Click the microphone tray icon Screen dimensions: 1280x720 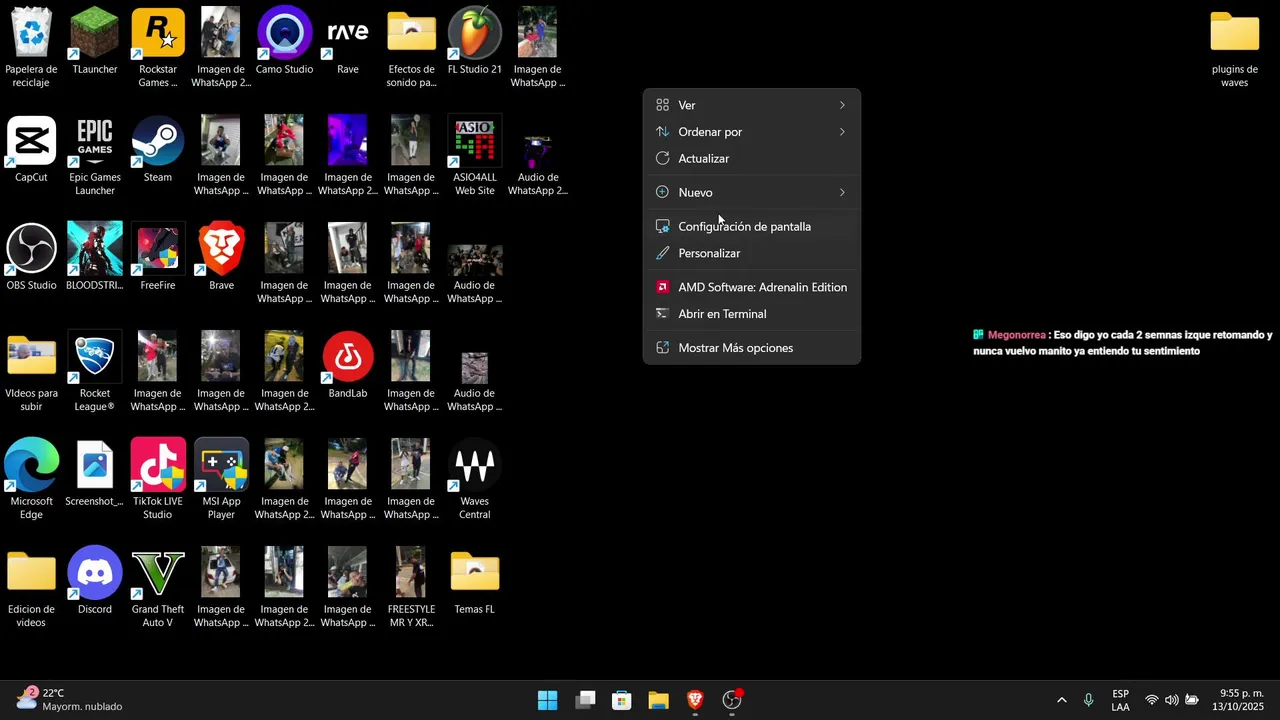(x=1088, y=700)
